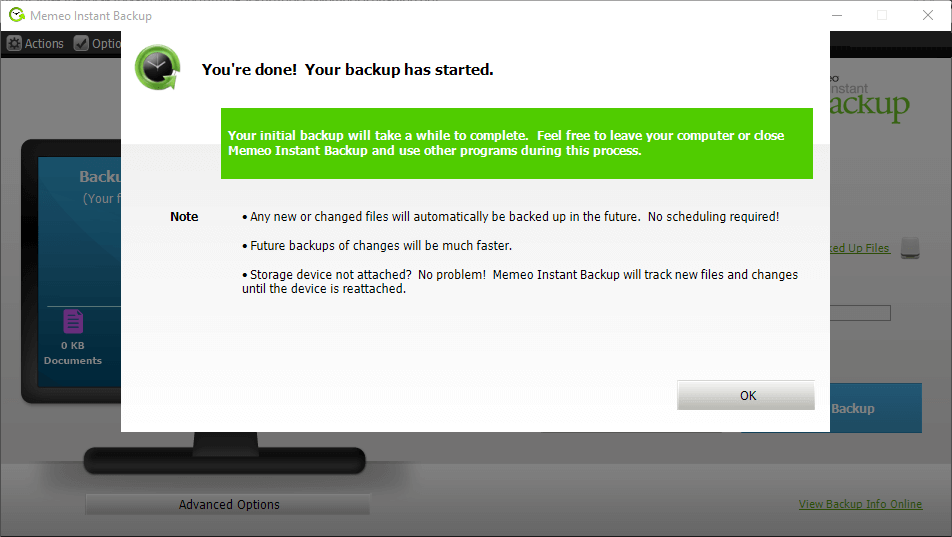Click the Memeo title bar app icon
Viewport: 952px width, 537px height.
pyautogui.click(x=16, y=16)
